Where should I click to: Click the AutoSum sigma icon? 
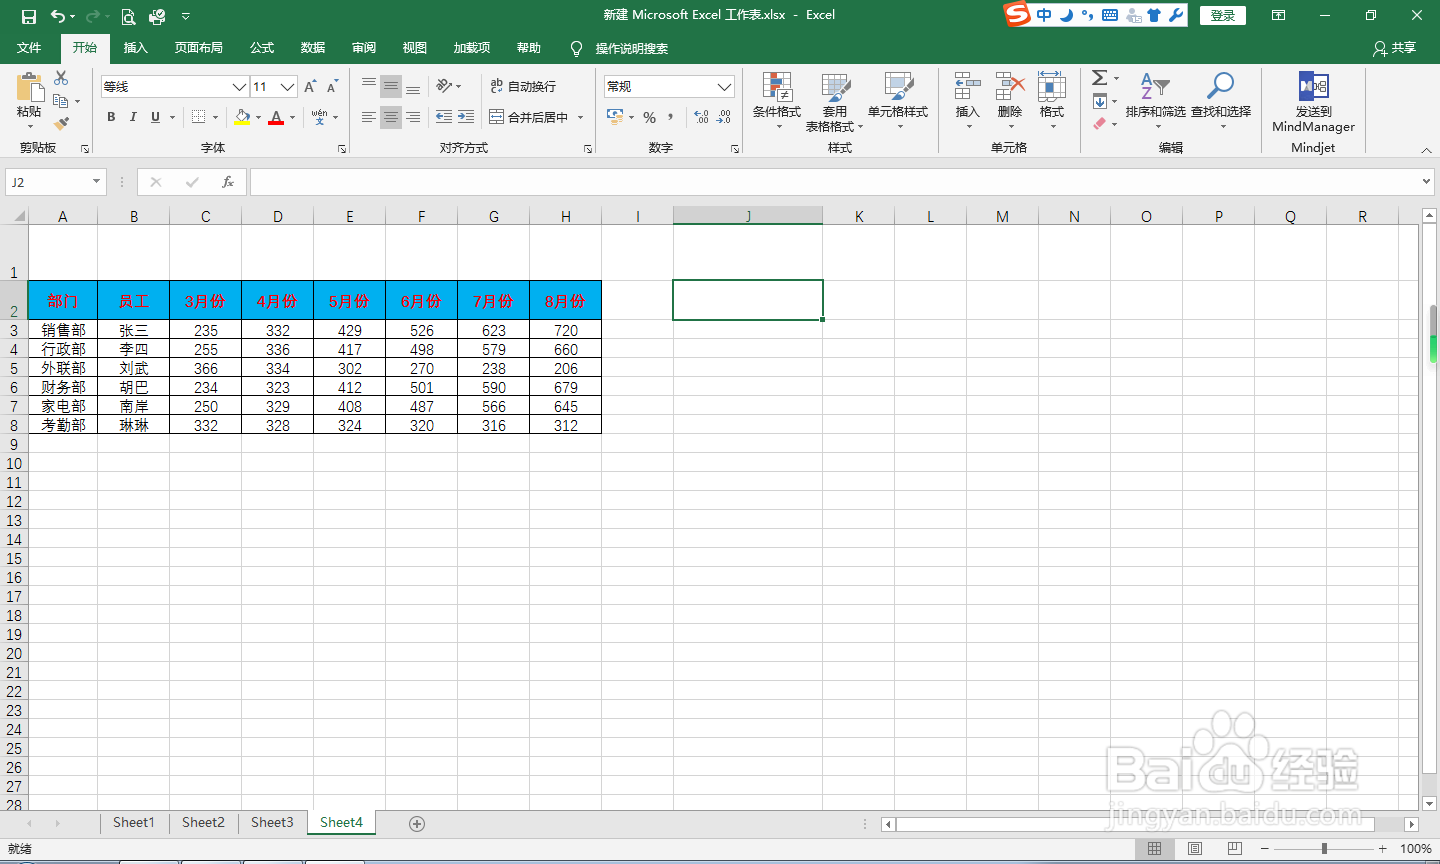coord(1099,78)
